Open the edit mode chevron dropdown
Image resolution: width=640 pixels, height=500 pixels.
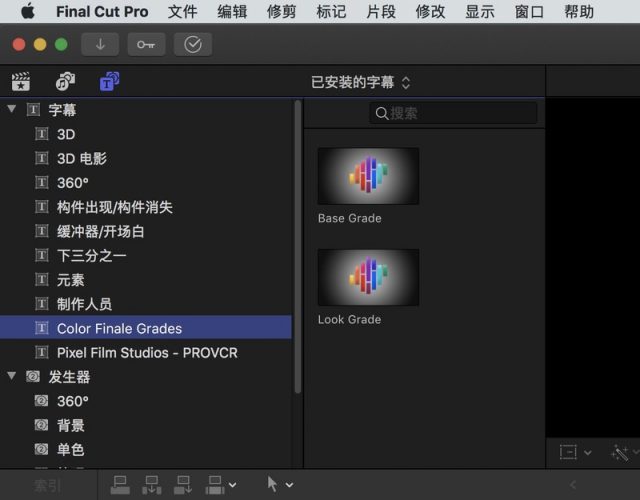(233, 485)
